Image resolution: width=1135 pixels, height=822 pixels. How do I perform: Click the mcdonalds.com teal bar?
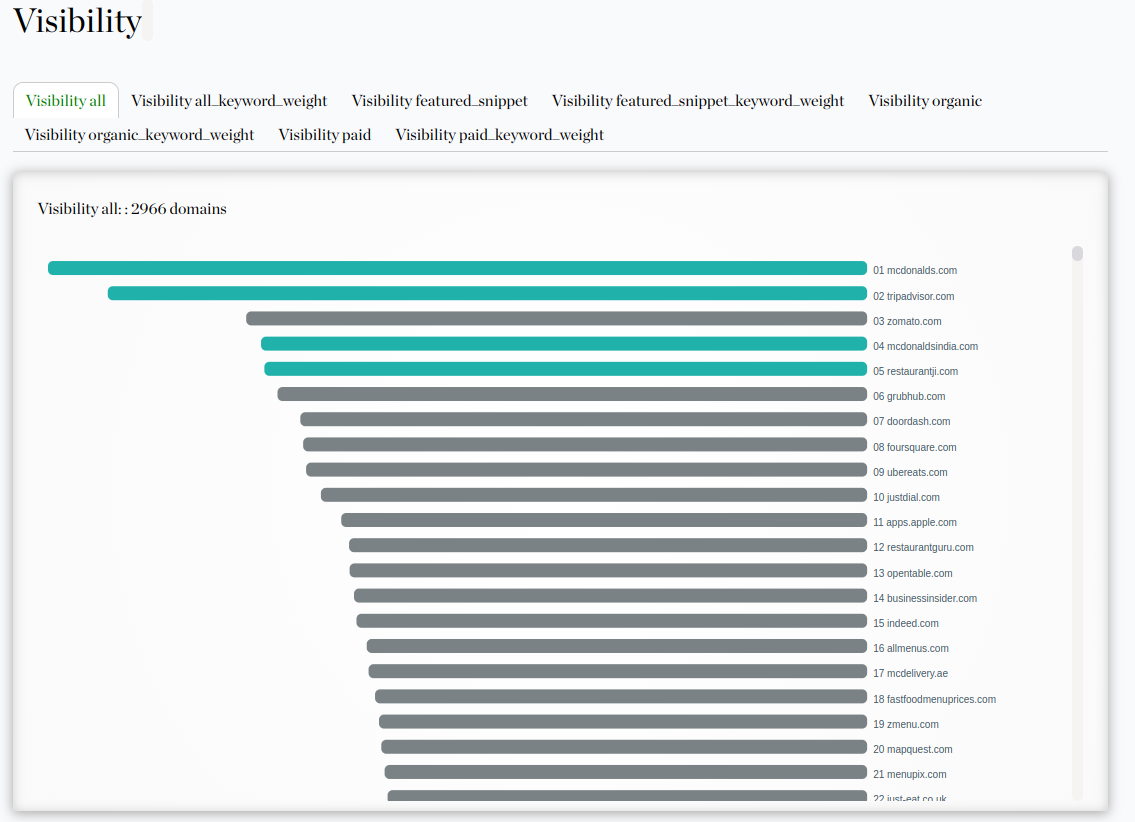coord(457,268)
